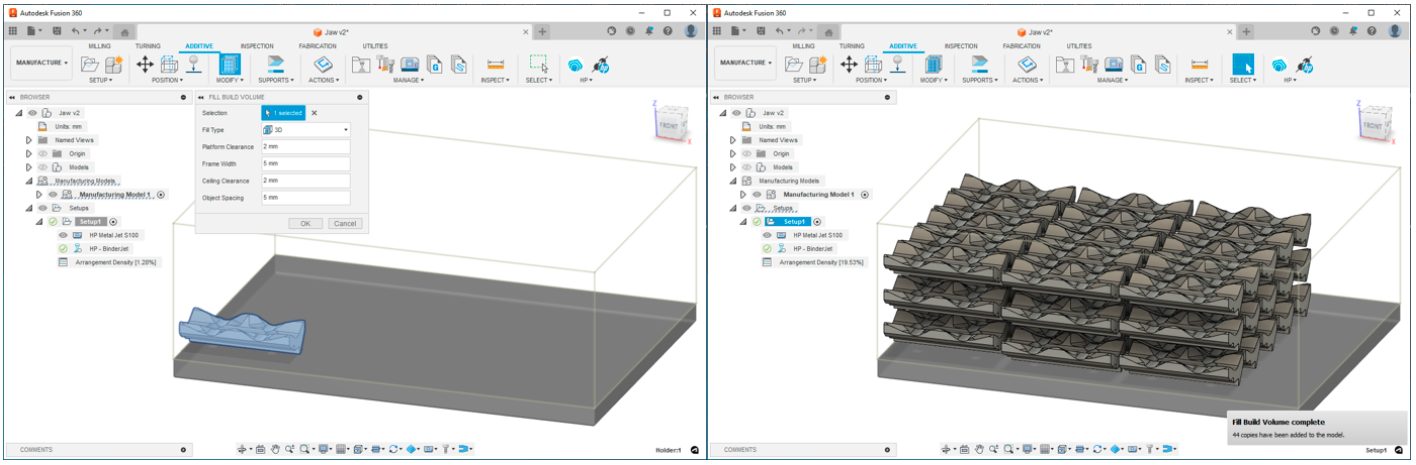The height and width of the screenshot is (465, 1416).
Task: Open new document tab plus button, left window
Action: 542,32
